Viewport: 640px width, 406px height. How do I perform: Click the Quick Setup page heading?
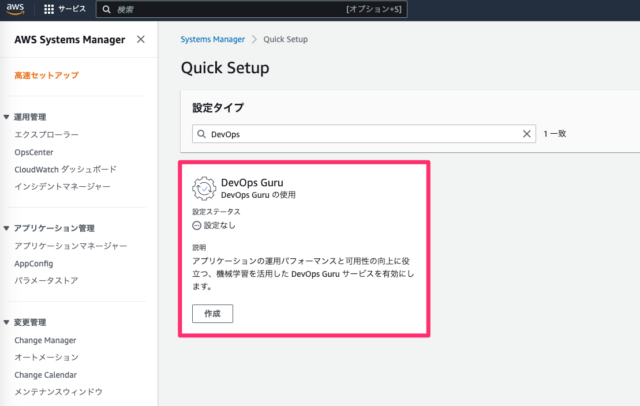point(225,68)
